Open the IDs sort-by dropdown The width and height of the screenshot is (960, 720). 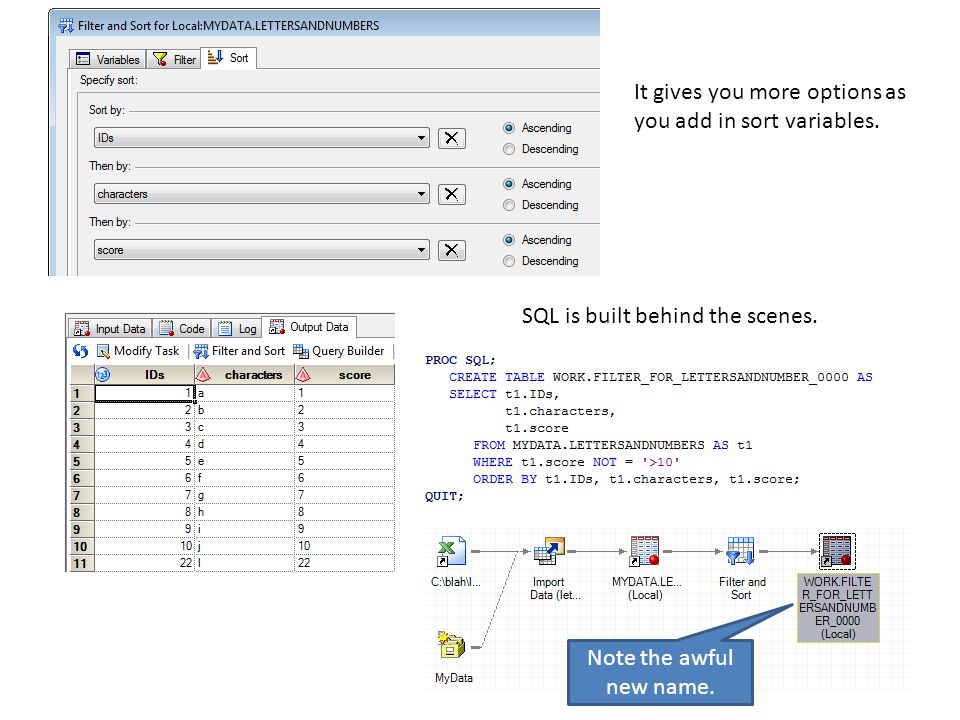261,138
